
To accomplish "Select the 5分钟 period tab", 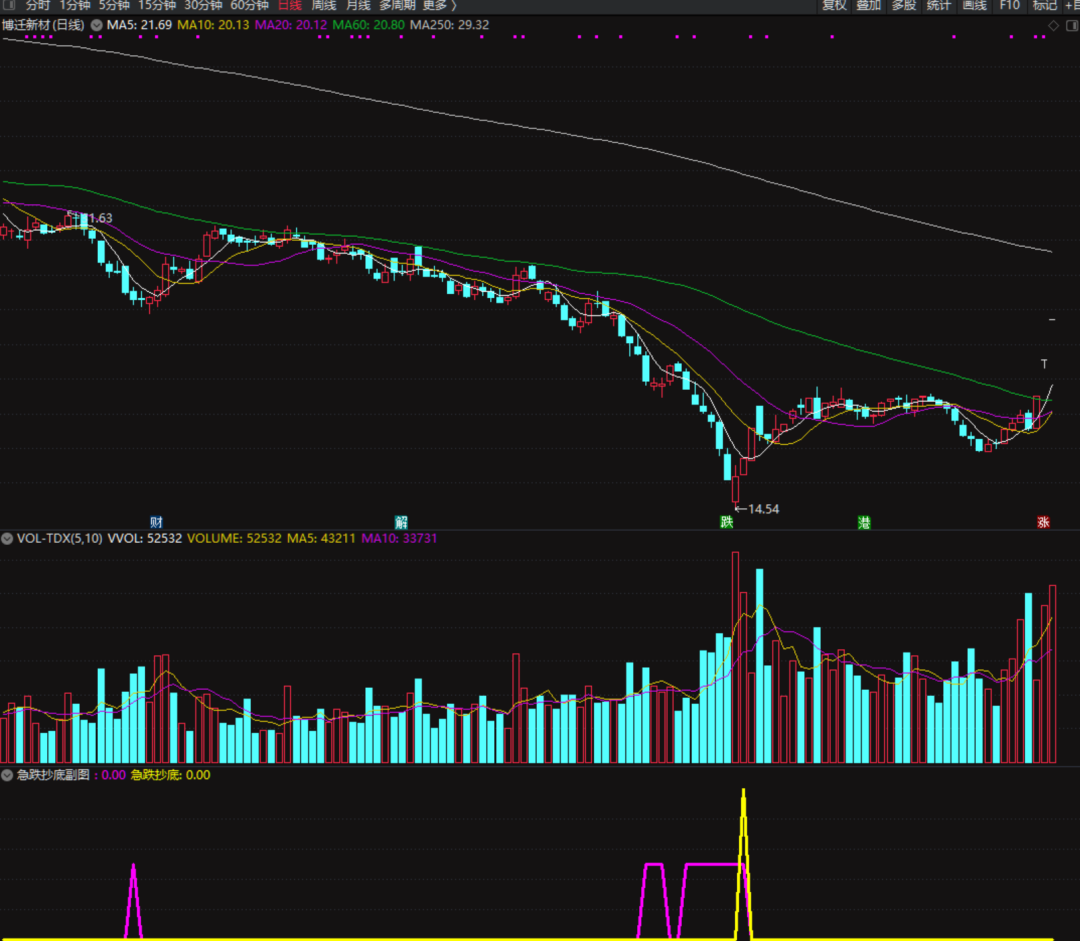I will [x=114, y=6].
